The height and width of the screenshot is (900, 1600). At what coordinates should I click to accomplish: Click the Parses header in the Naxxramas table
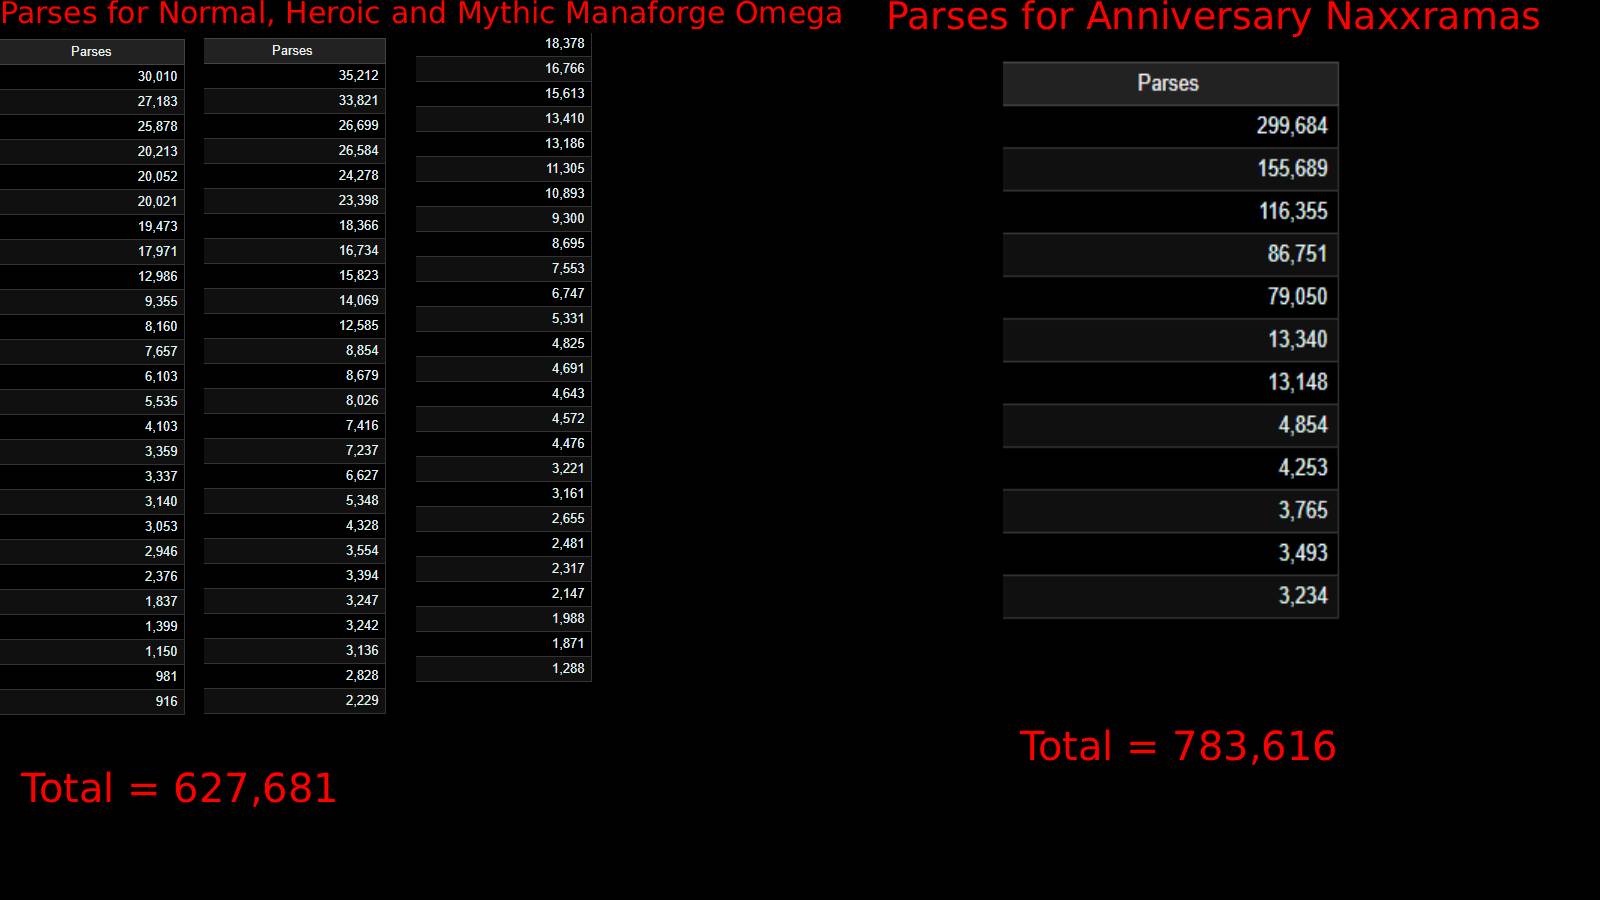[1170, 84]
